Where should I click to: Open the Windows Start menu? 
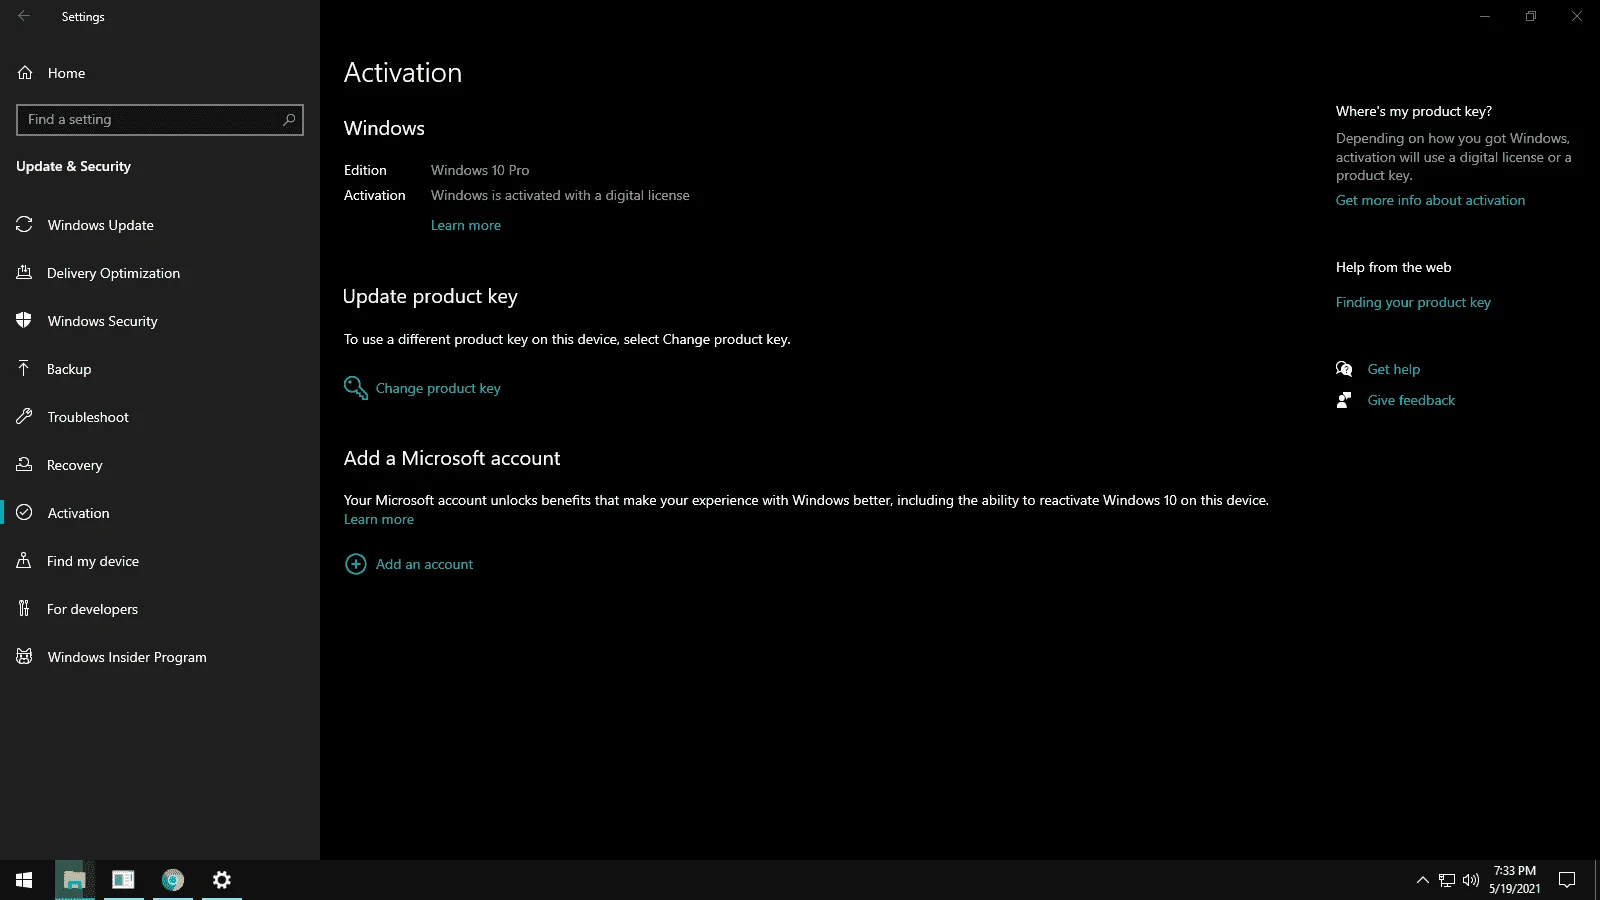(x=24, y=880)
